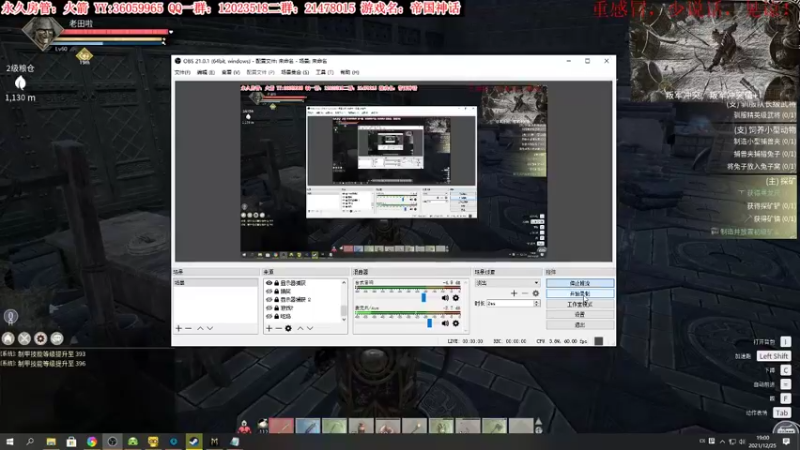Image resolution: width=800 pixels, height=450 pixels.
Task: Open the 编辑(E) menu
Action: pos(206,72)
